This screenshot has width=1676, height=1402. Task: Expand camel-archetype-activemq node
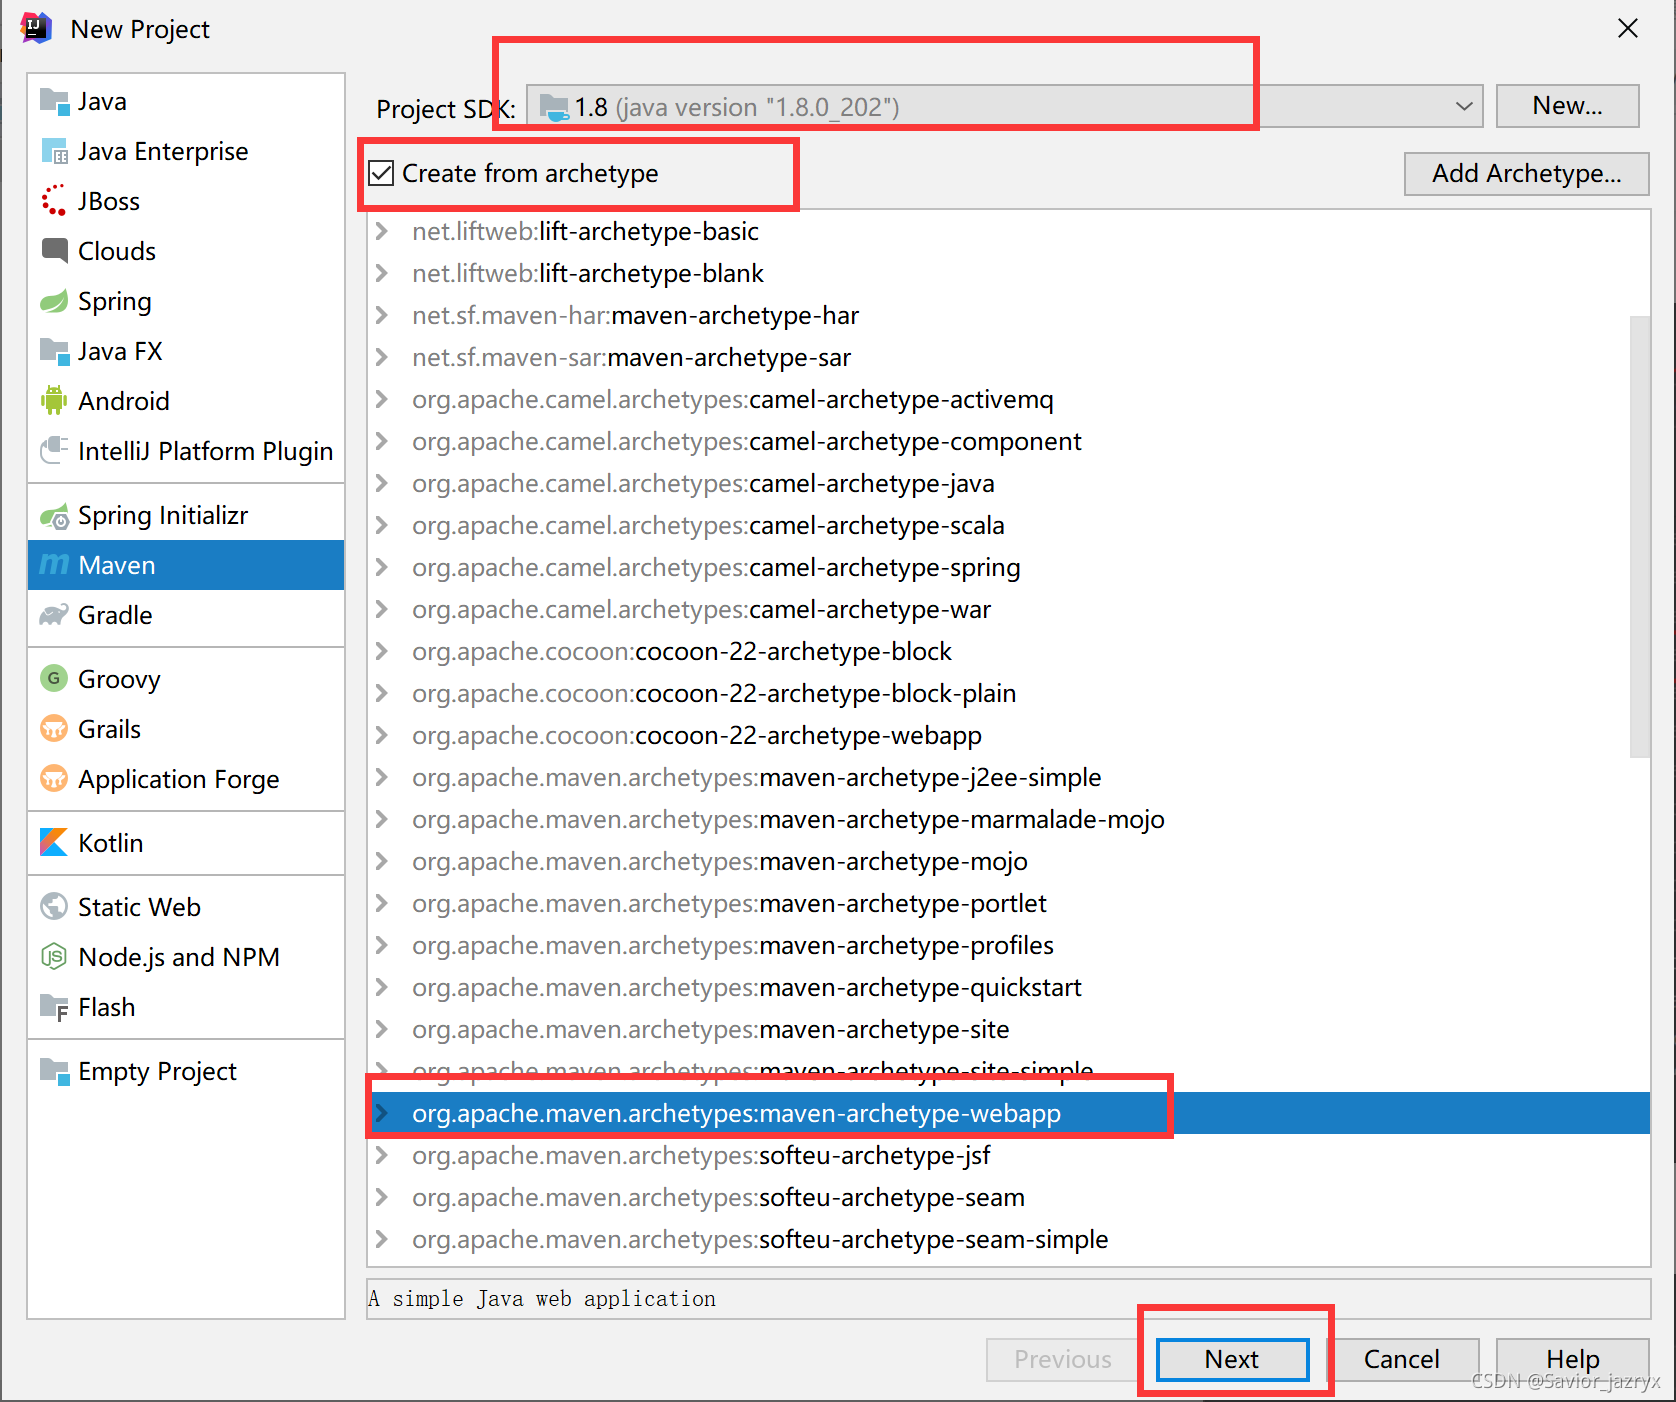click(381, 399)
